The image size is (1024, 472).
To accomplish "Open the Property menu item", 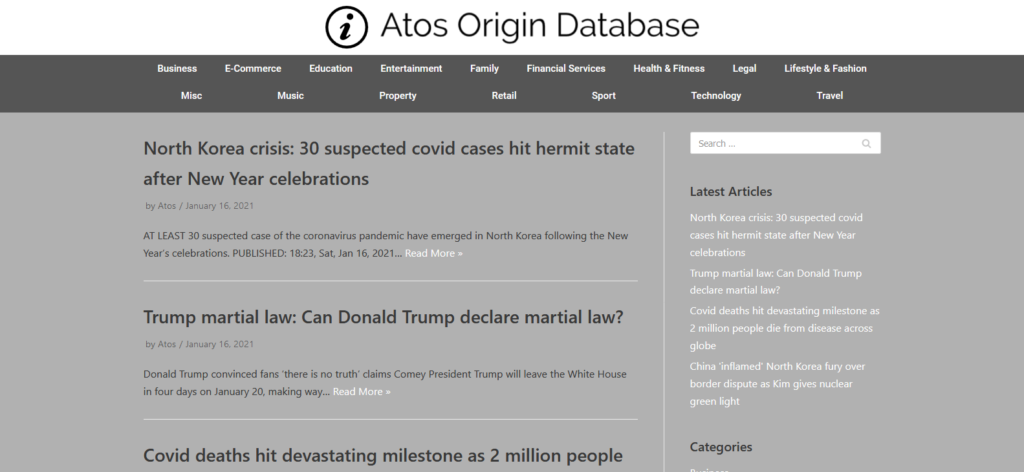I will pyautogui.click(x=398, y=96).
